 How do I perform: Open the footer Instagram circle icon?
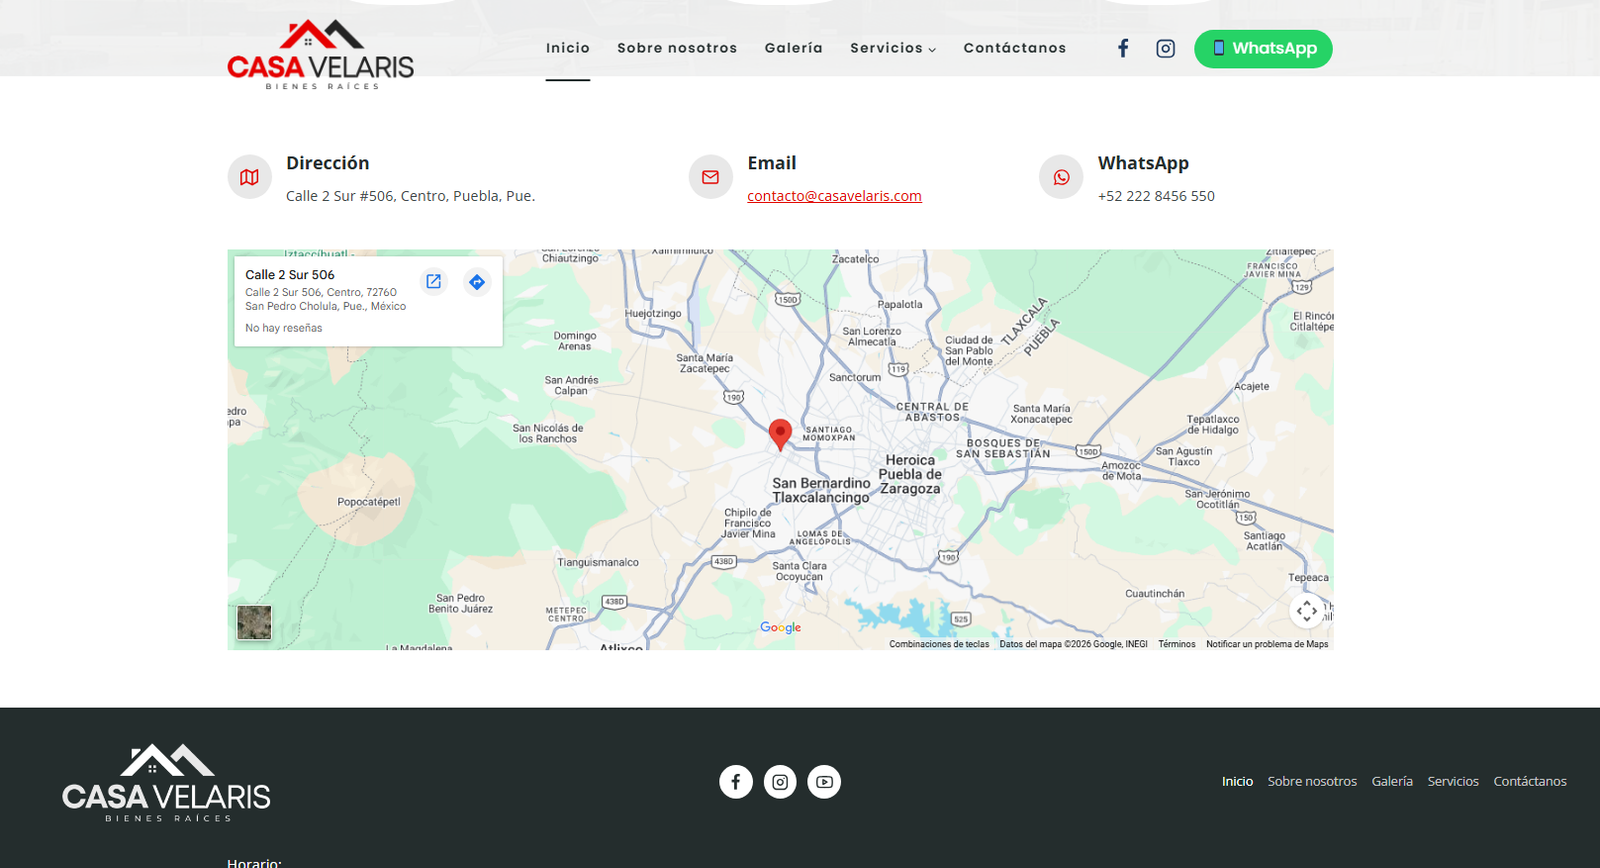point(780,782)
